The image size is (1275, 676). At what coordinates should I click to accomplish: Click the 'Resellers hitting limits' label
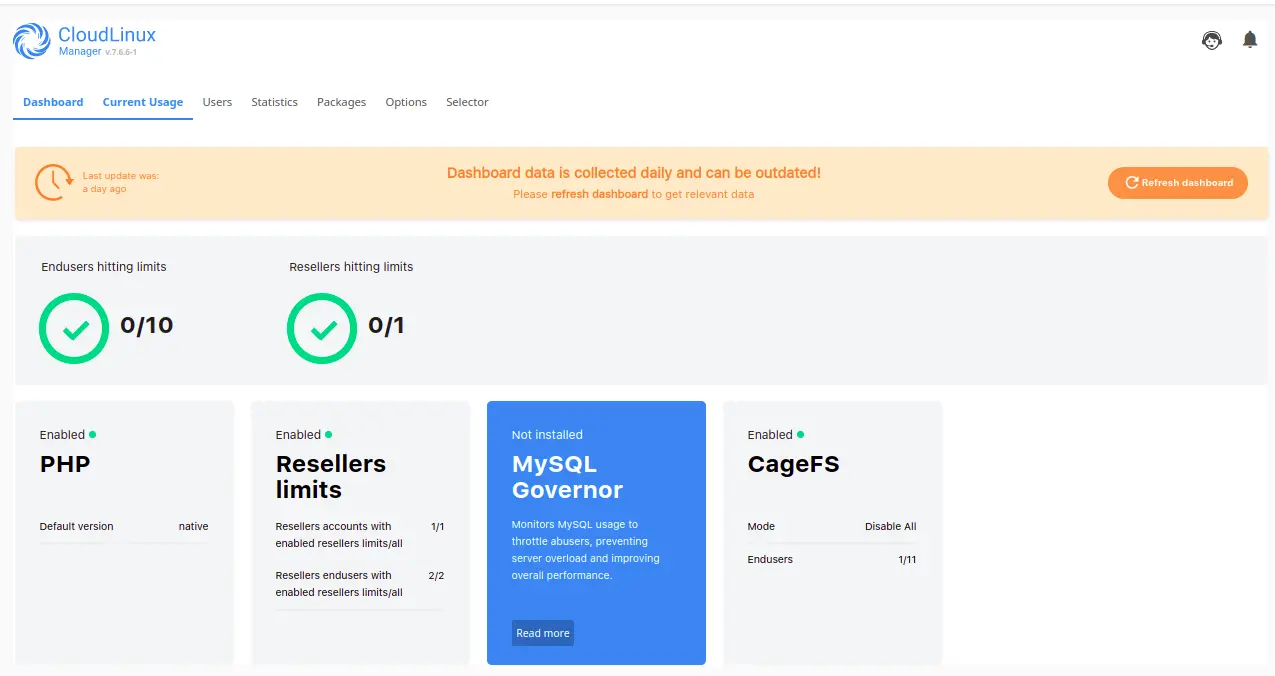click(351, 267)
